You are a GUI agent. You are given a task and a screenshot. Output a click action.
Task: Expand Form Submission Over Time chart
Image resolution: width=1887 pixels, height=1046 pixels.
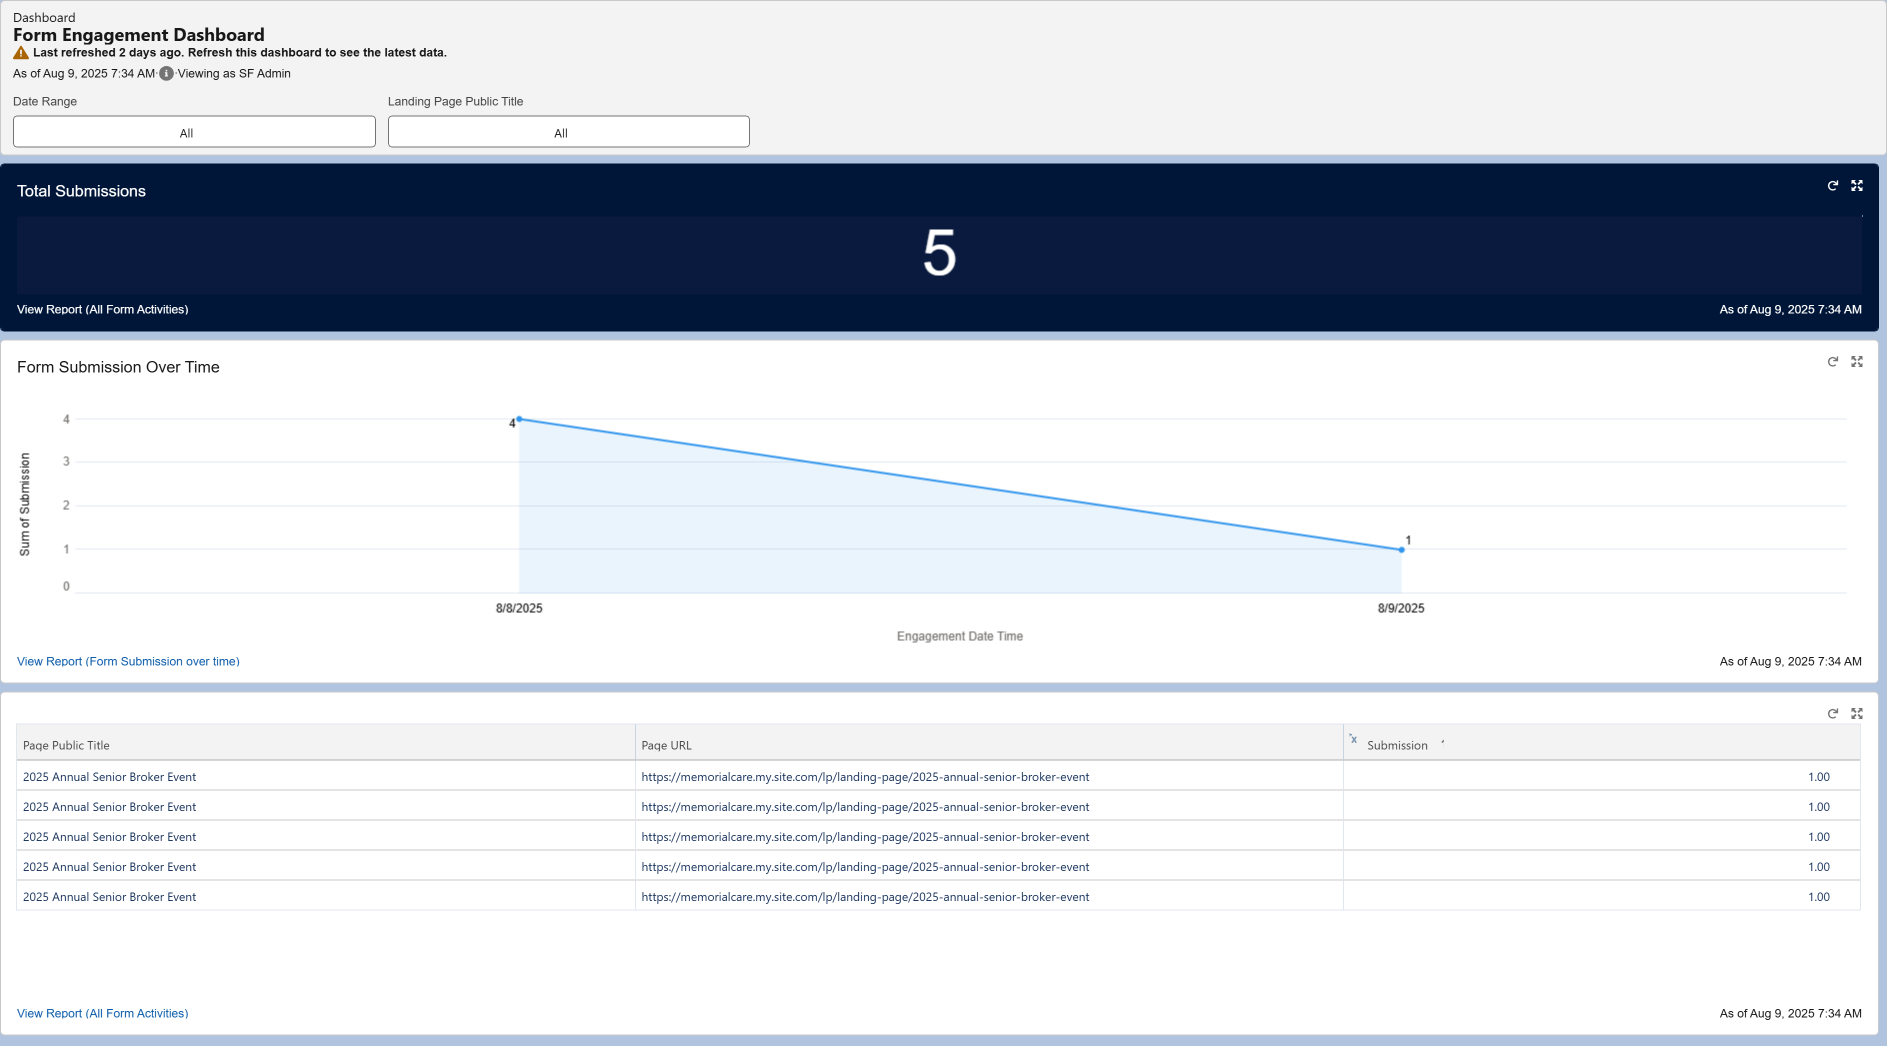click(1857, 362)
